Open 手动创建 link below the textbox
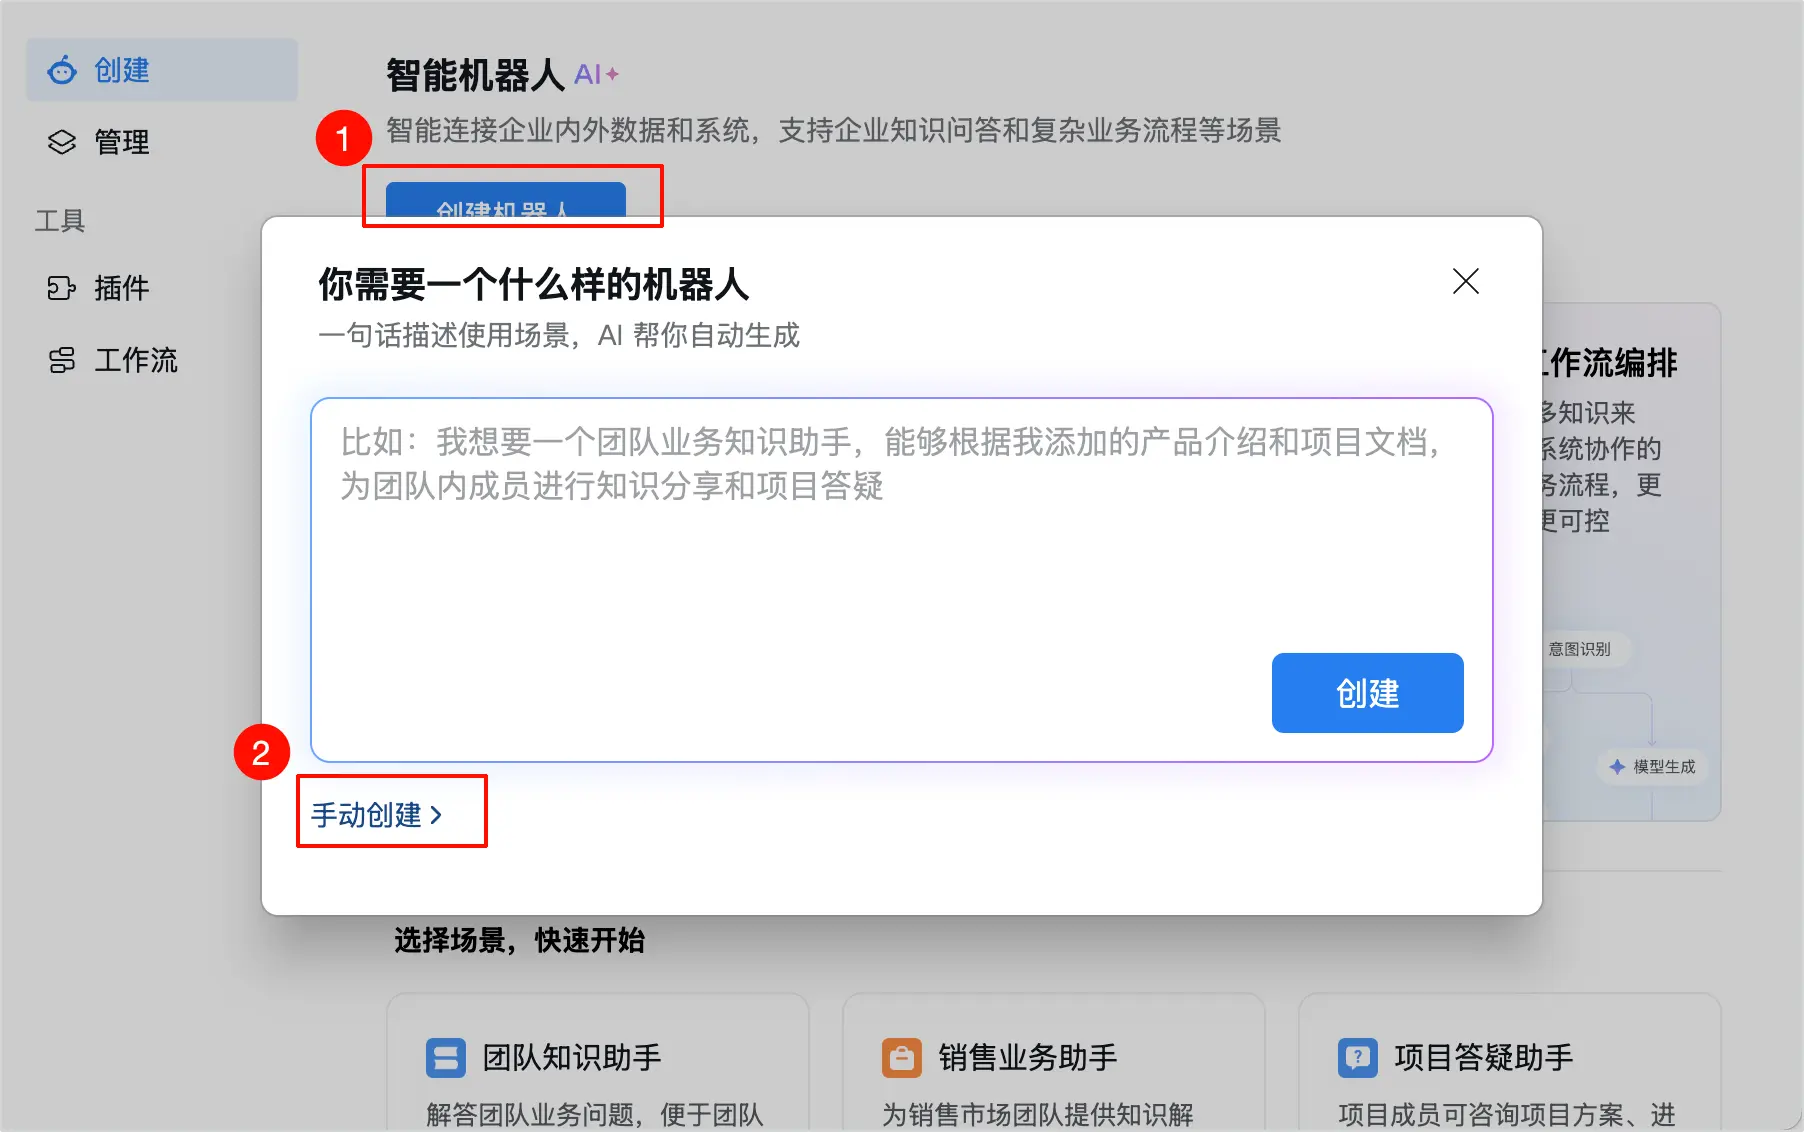This screenshot has height=1132, width=1804. point(377,815)
